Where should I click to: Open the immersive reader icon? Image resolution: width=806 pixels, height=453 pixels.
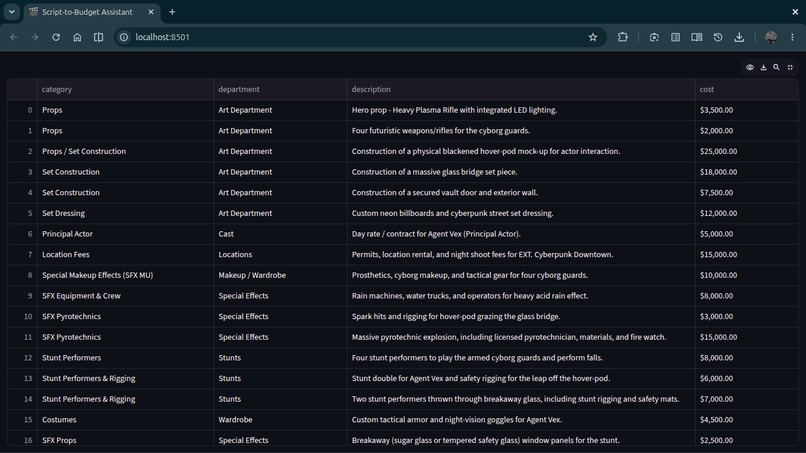(697, 37)
